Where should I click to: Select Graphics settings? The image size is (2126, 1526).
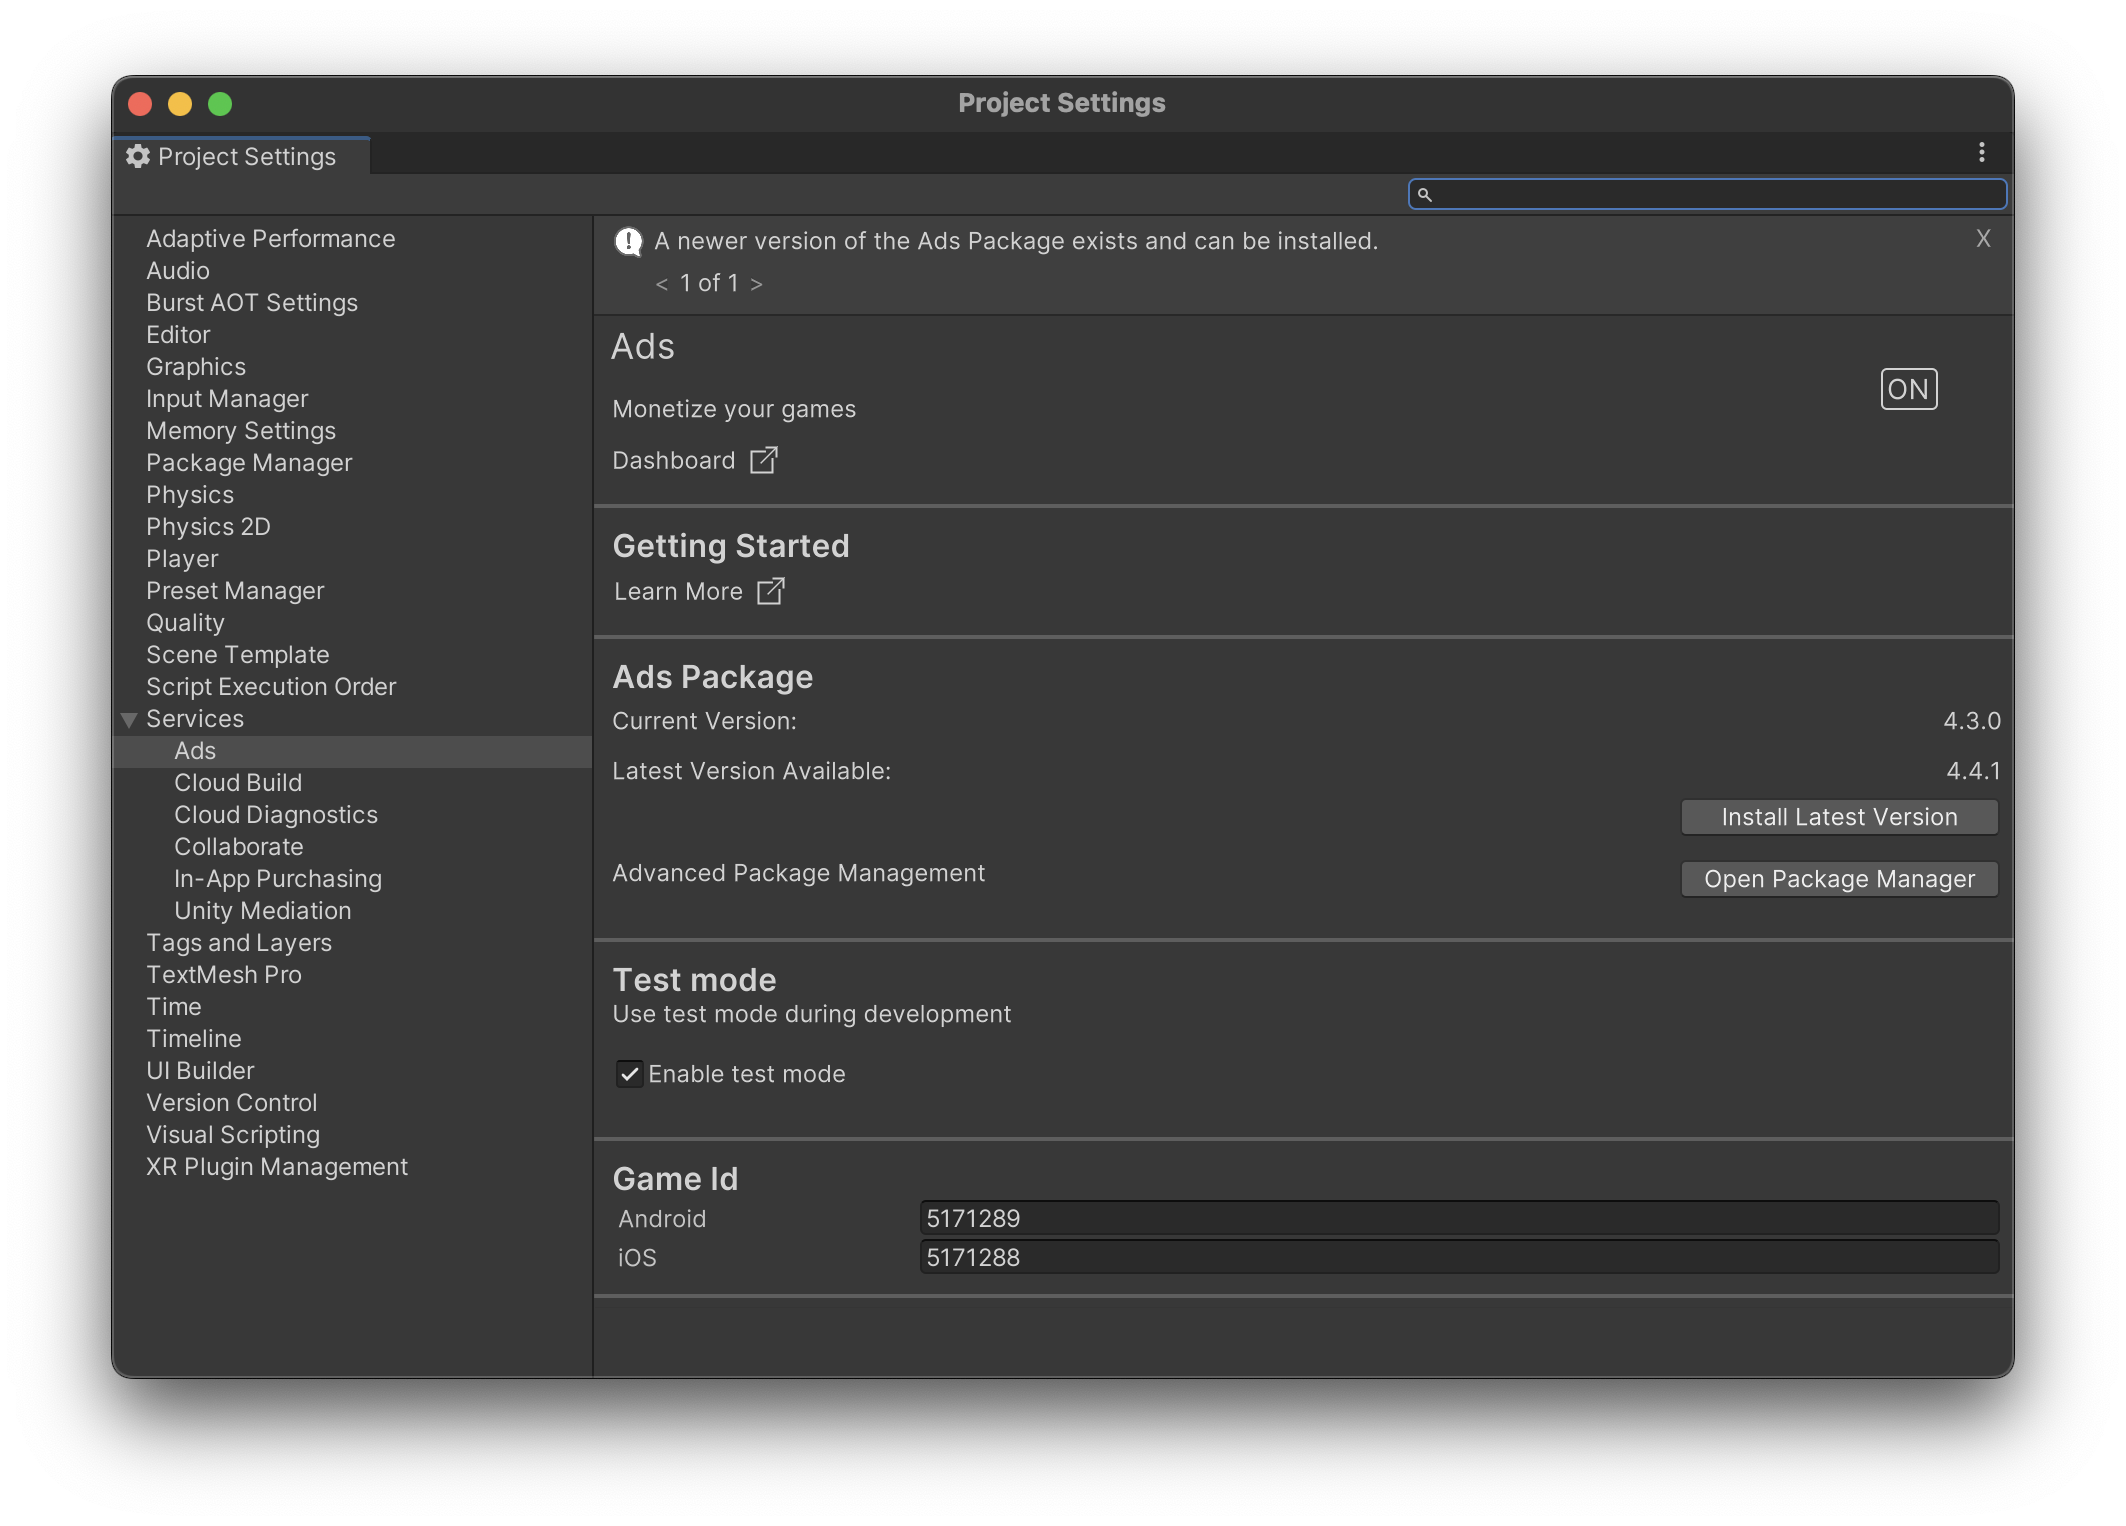pos(196,366)
